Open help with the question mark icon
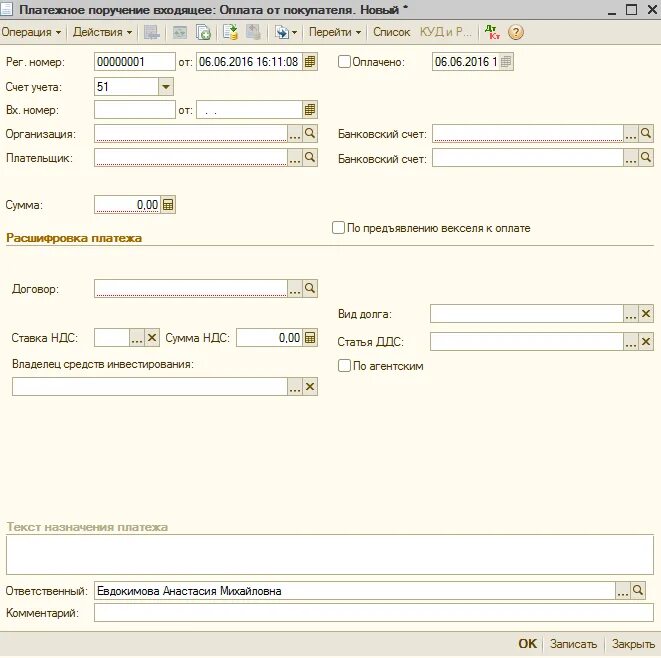 (516, 32)
